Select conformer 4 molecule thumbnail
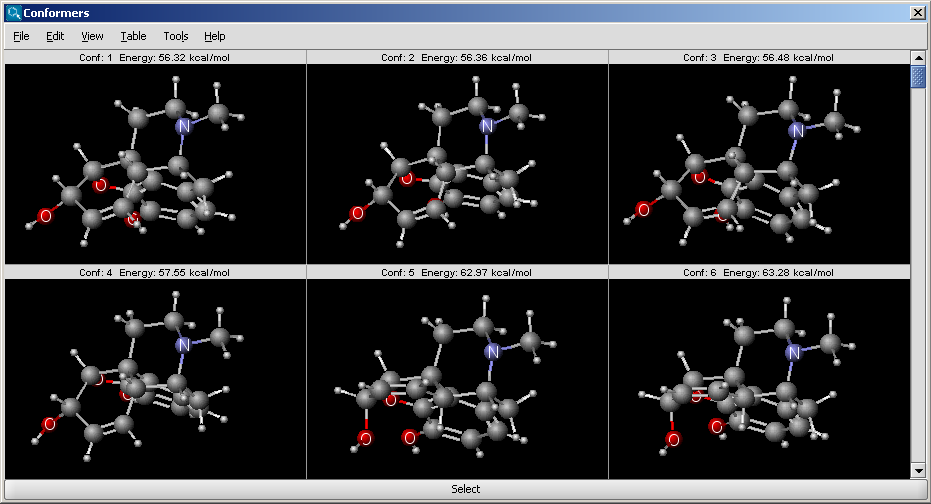 [x=155, y=379]
